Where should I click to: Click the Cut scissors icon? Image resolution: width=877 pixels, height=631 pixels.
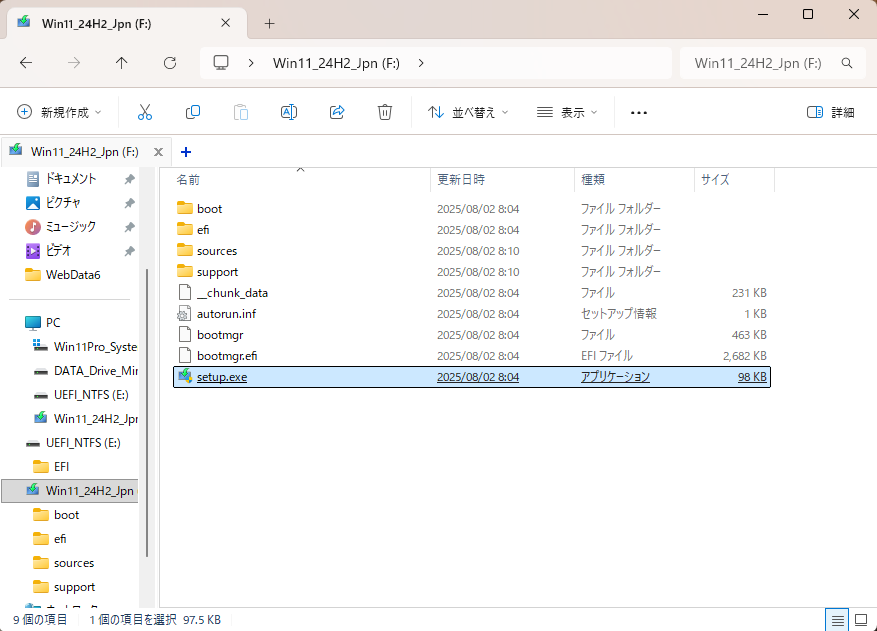tap(145, 112)
